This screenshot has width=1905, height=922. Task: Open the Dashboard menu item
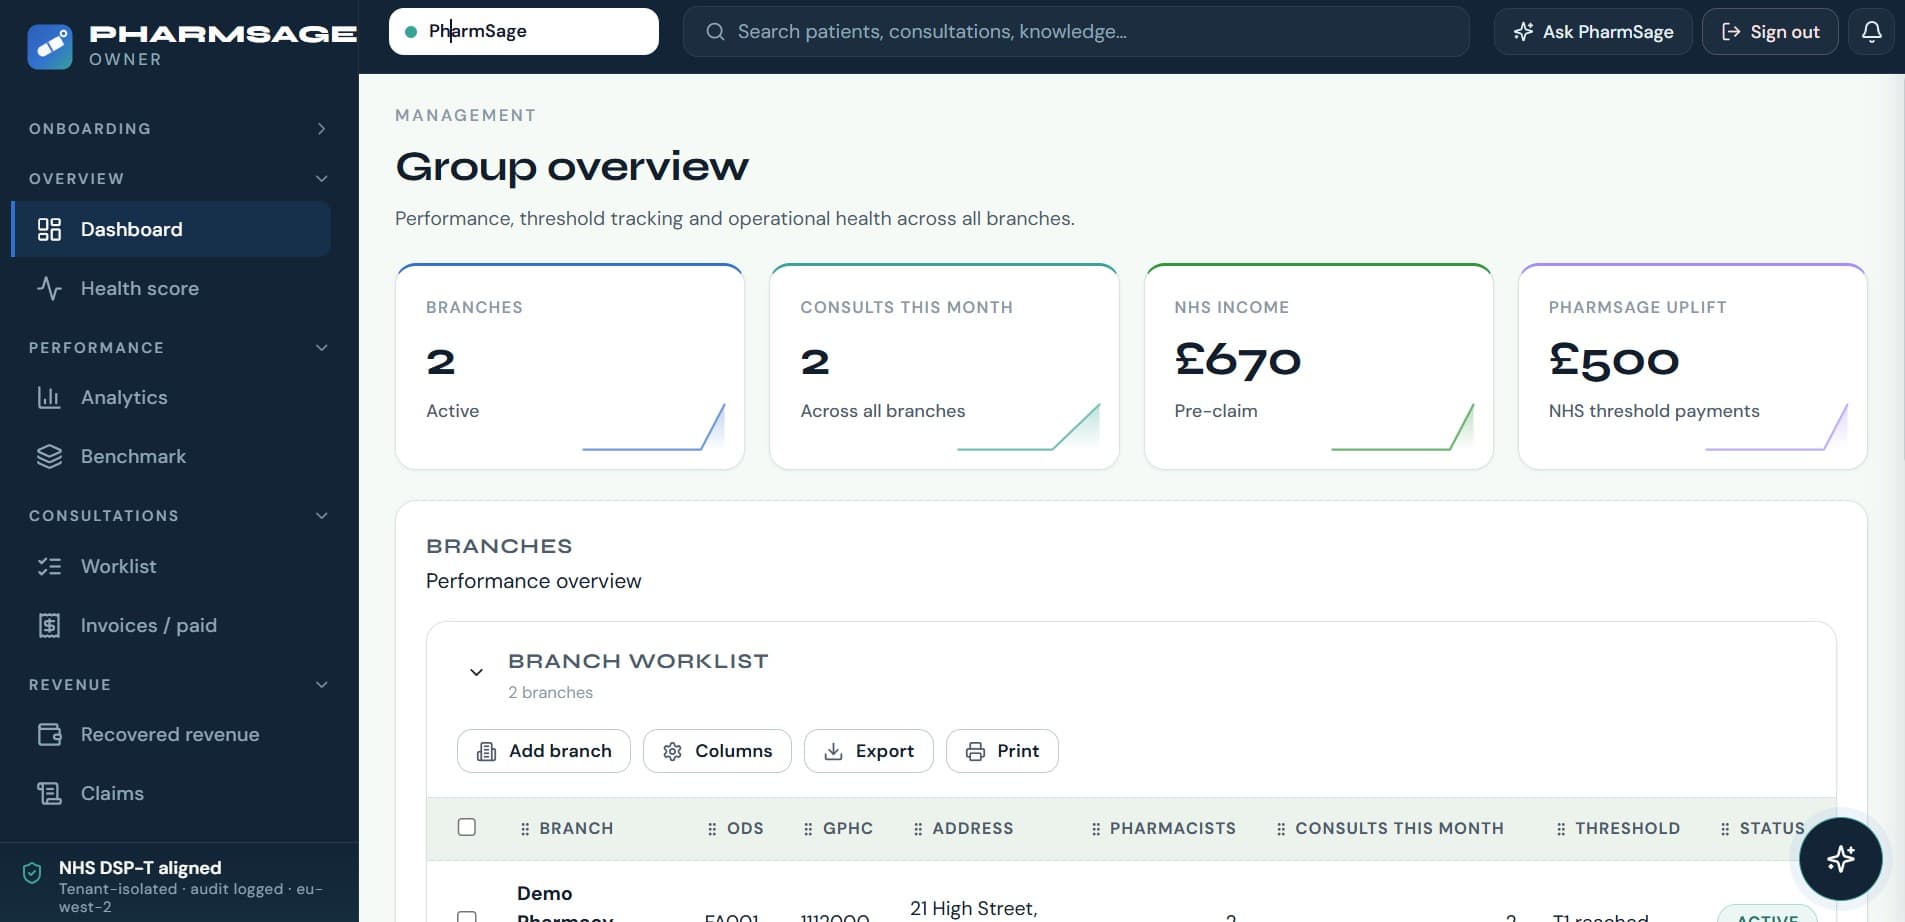[171, 229]
